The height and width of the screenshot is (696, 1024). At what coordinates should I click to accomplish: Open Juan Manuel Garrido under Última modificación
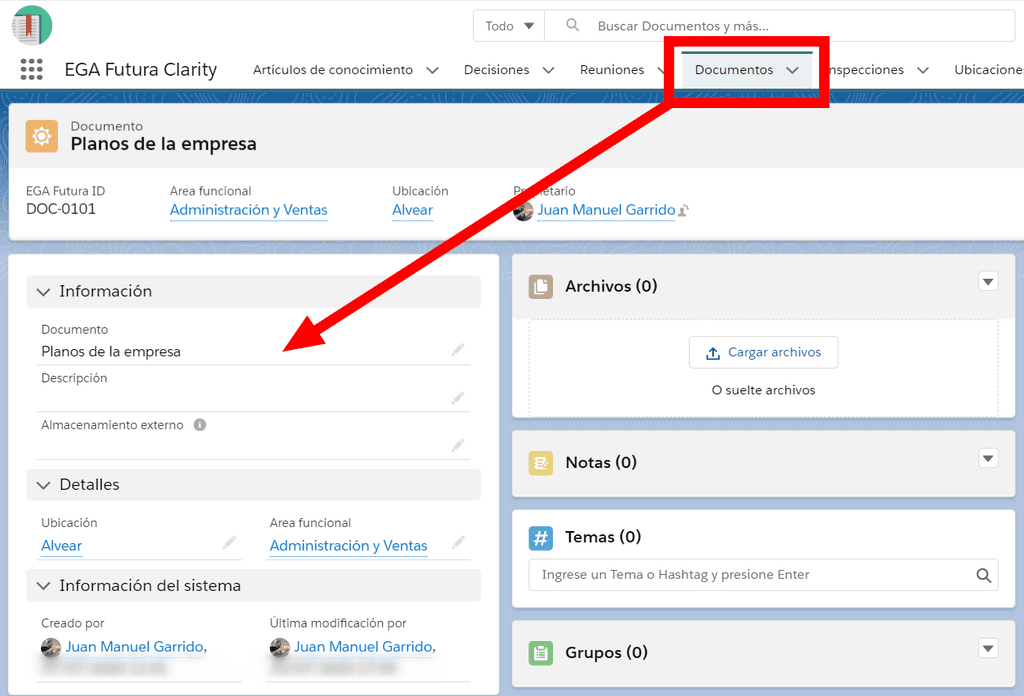click(363, 647)
